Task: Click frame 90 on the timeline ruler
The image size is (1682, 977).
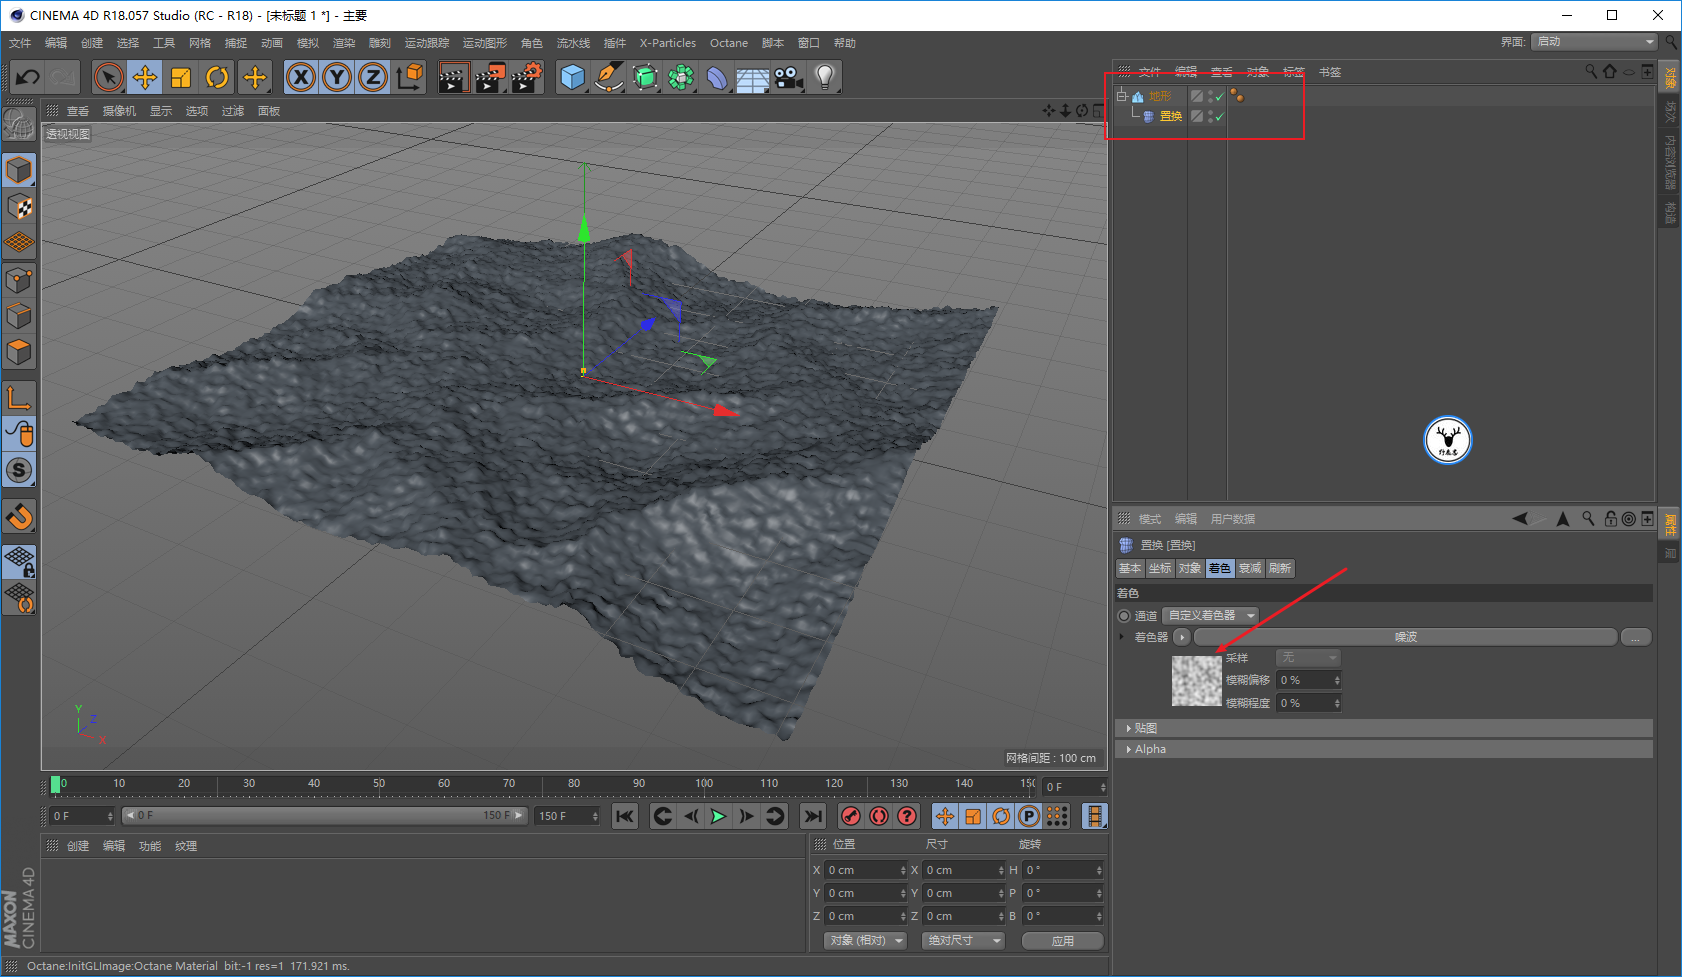Action: coord(638,784)
